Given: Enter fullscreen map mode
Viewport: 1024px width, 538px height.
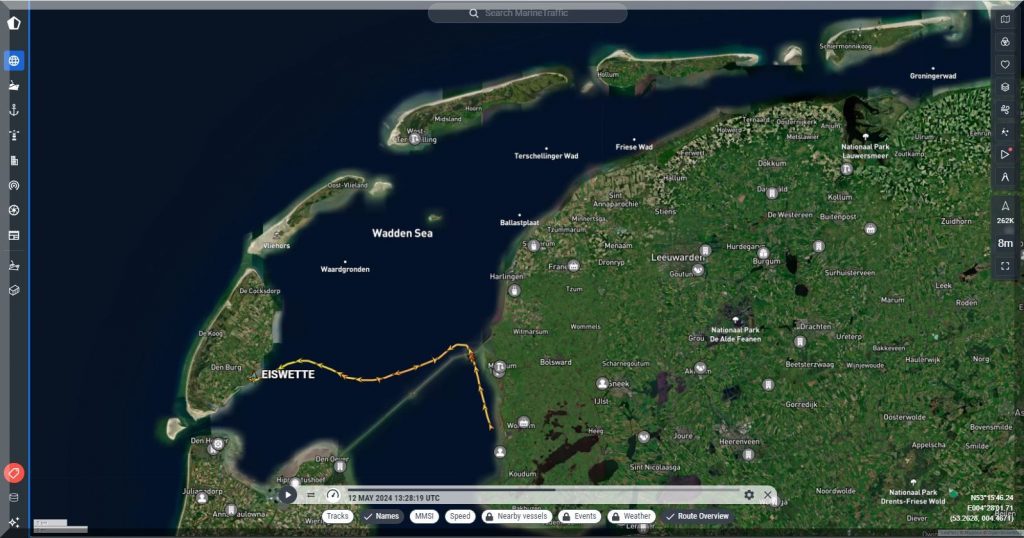Looking at the screenshot, I should (x=1005, y=266).
